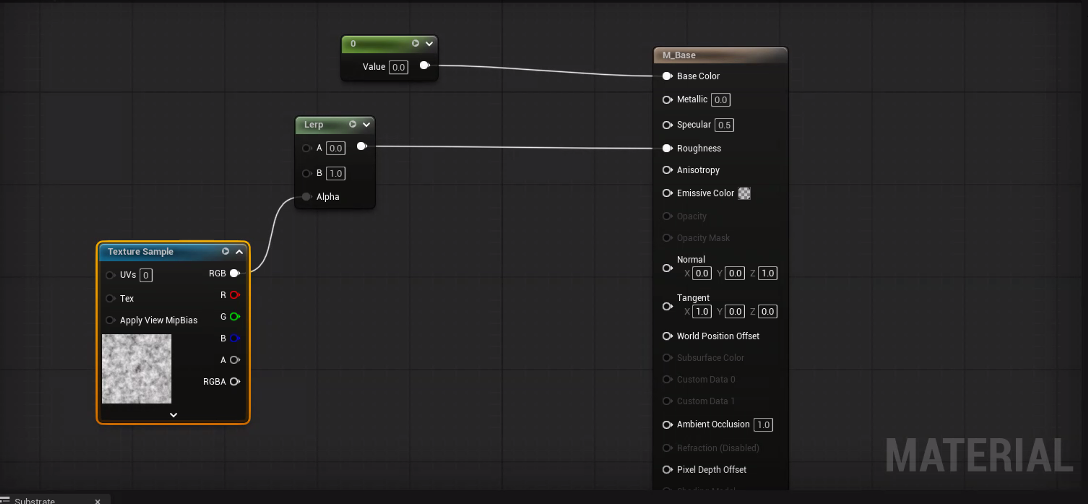Select the M_Base node title
Viewport: 1088px width, 504px height.
679,55
